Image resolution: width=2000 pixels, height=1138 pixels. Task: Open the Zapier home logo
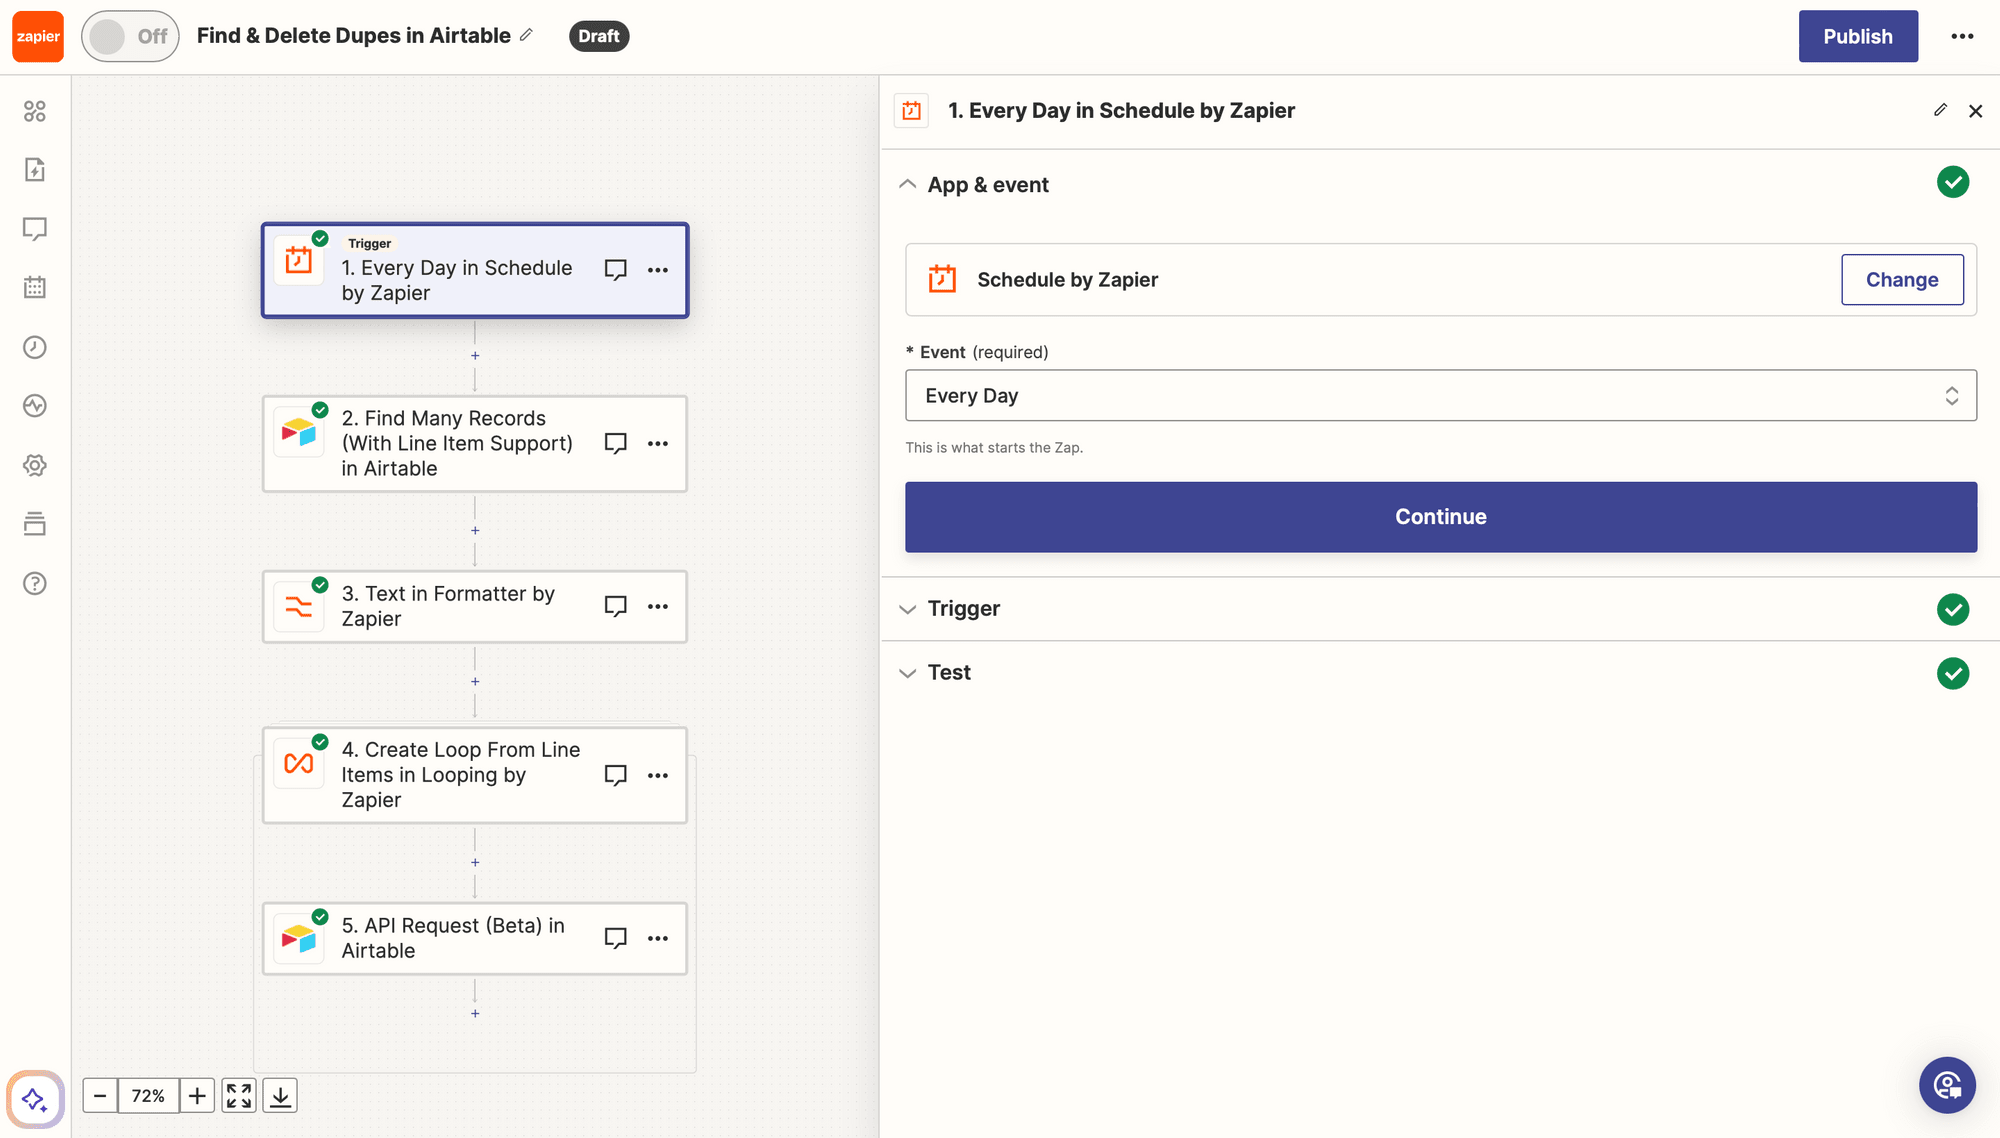point(37,36)
